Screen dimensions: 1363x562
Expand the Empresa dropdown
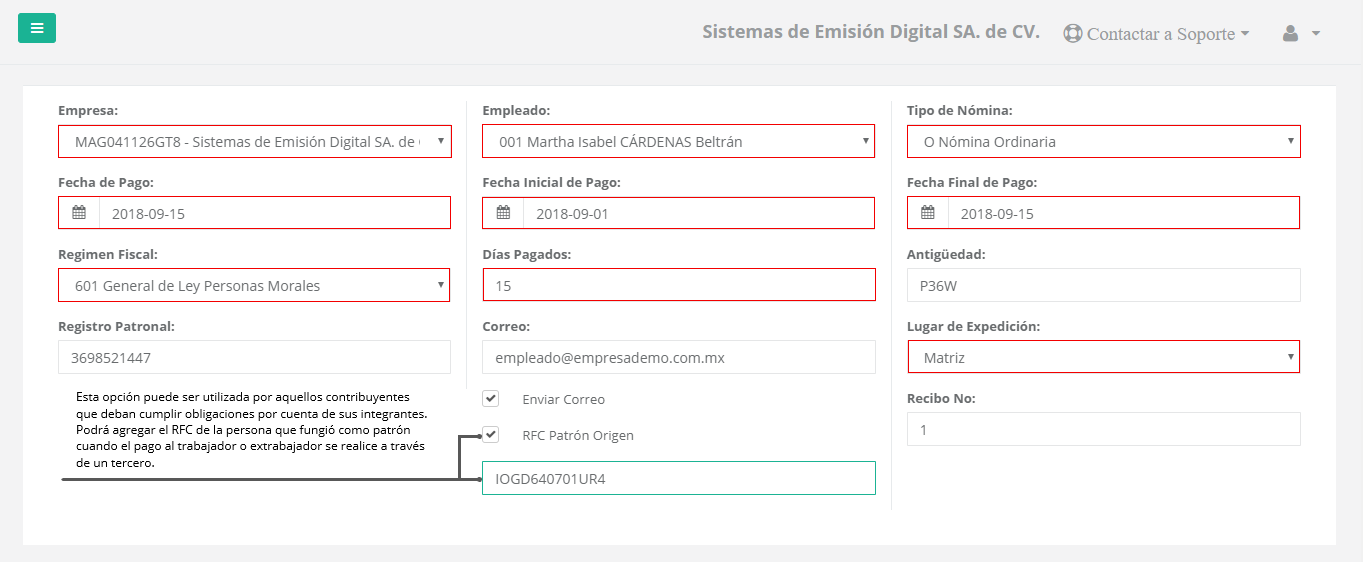tap(255, 141)
